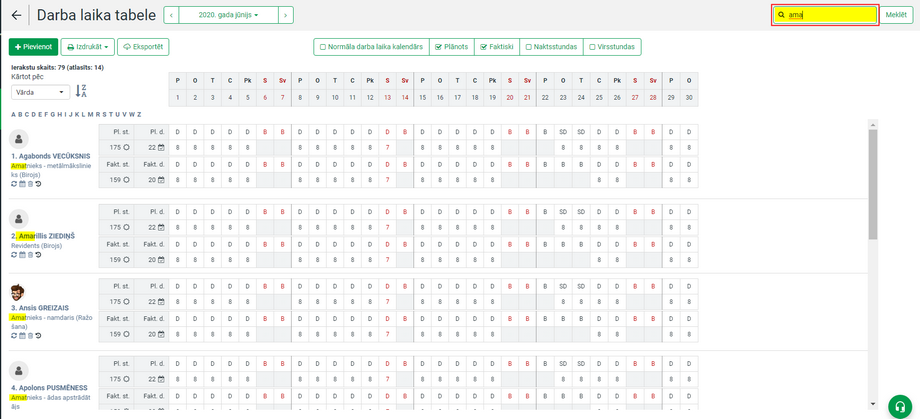920x419 pixels.
Task: Click the refresh icon under Amarillis ZIEDIŅŠ
Action: coord(14,255)
